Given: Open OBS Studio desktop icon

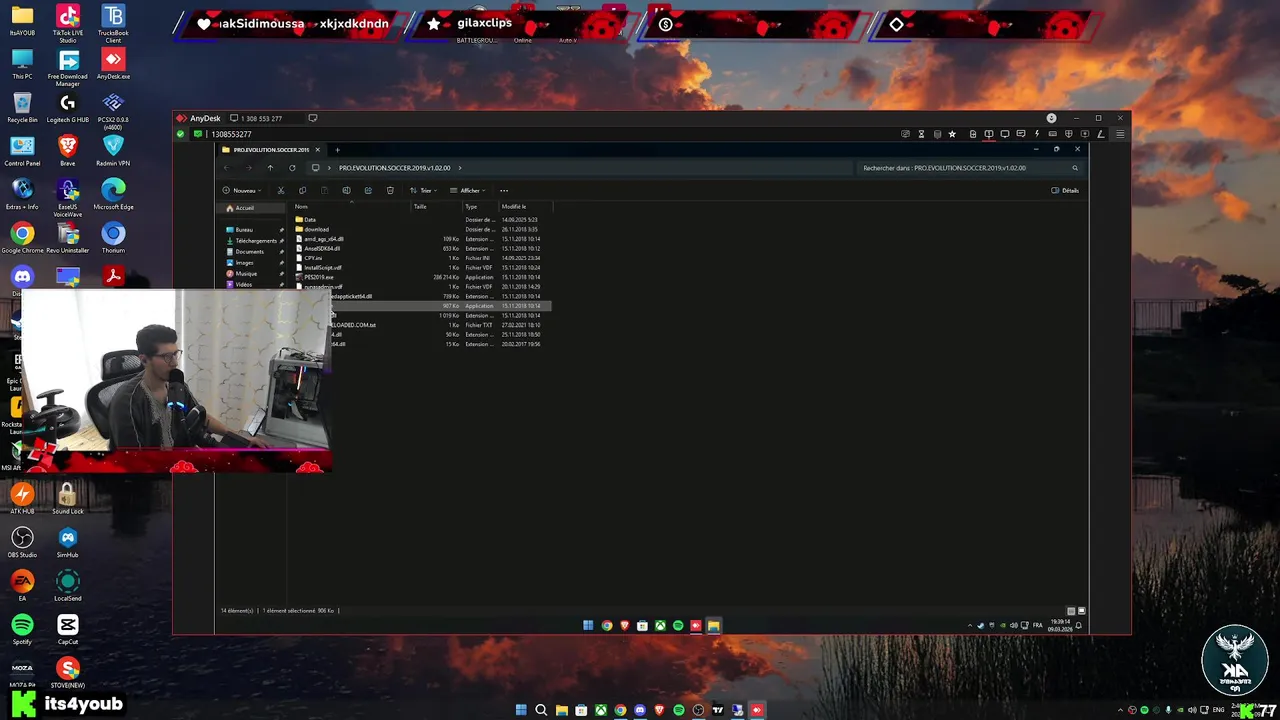Looking at the screenshot, I should [x=22, y=543].
